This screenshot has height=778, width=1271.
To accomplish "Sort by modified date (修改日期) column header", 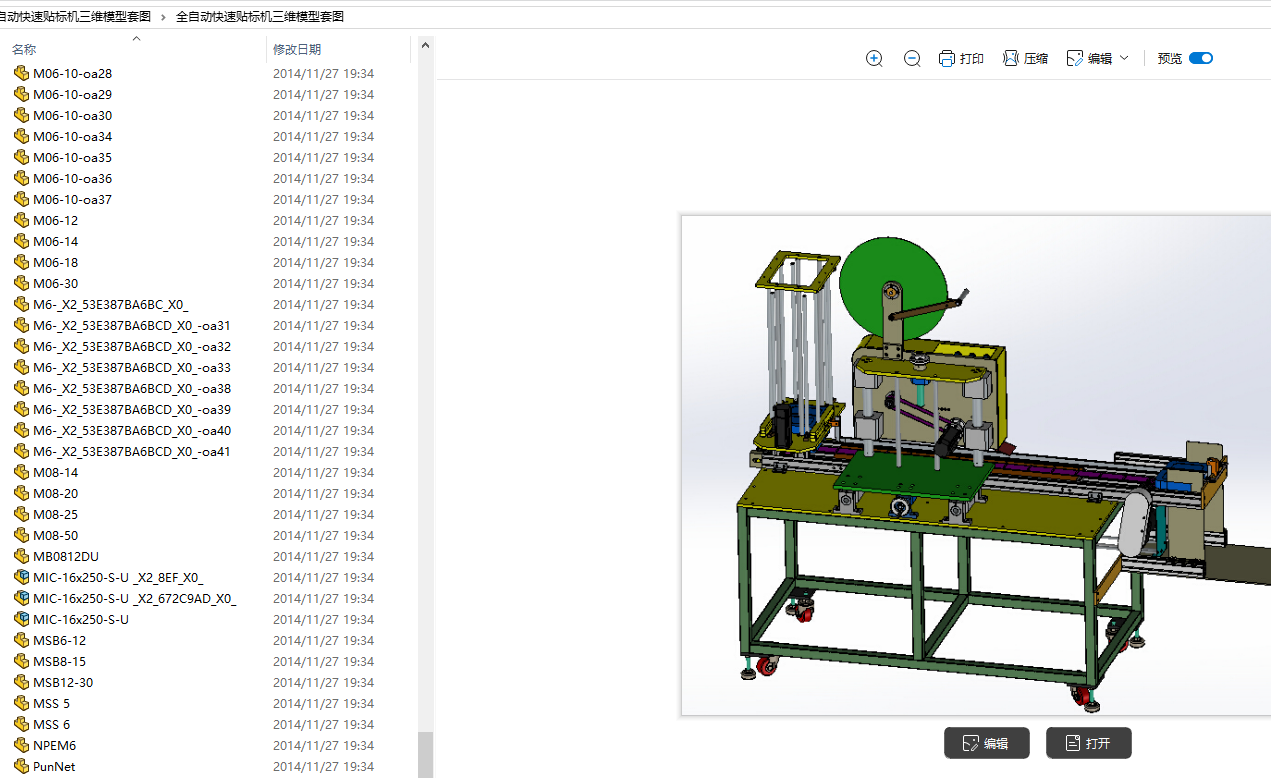I will tap(297, 49).
